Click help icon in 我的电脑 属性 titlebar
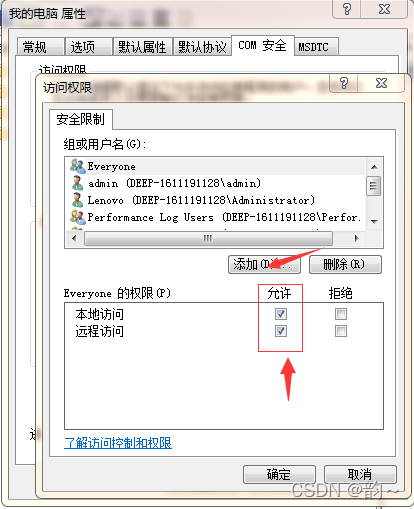Screen dimensions: 414x509 click(347, 9)
